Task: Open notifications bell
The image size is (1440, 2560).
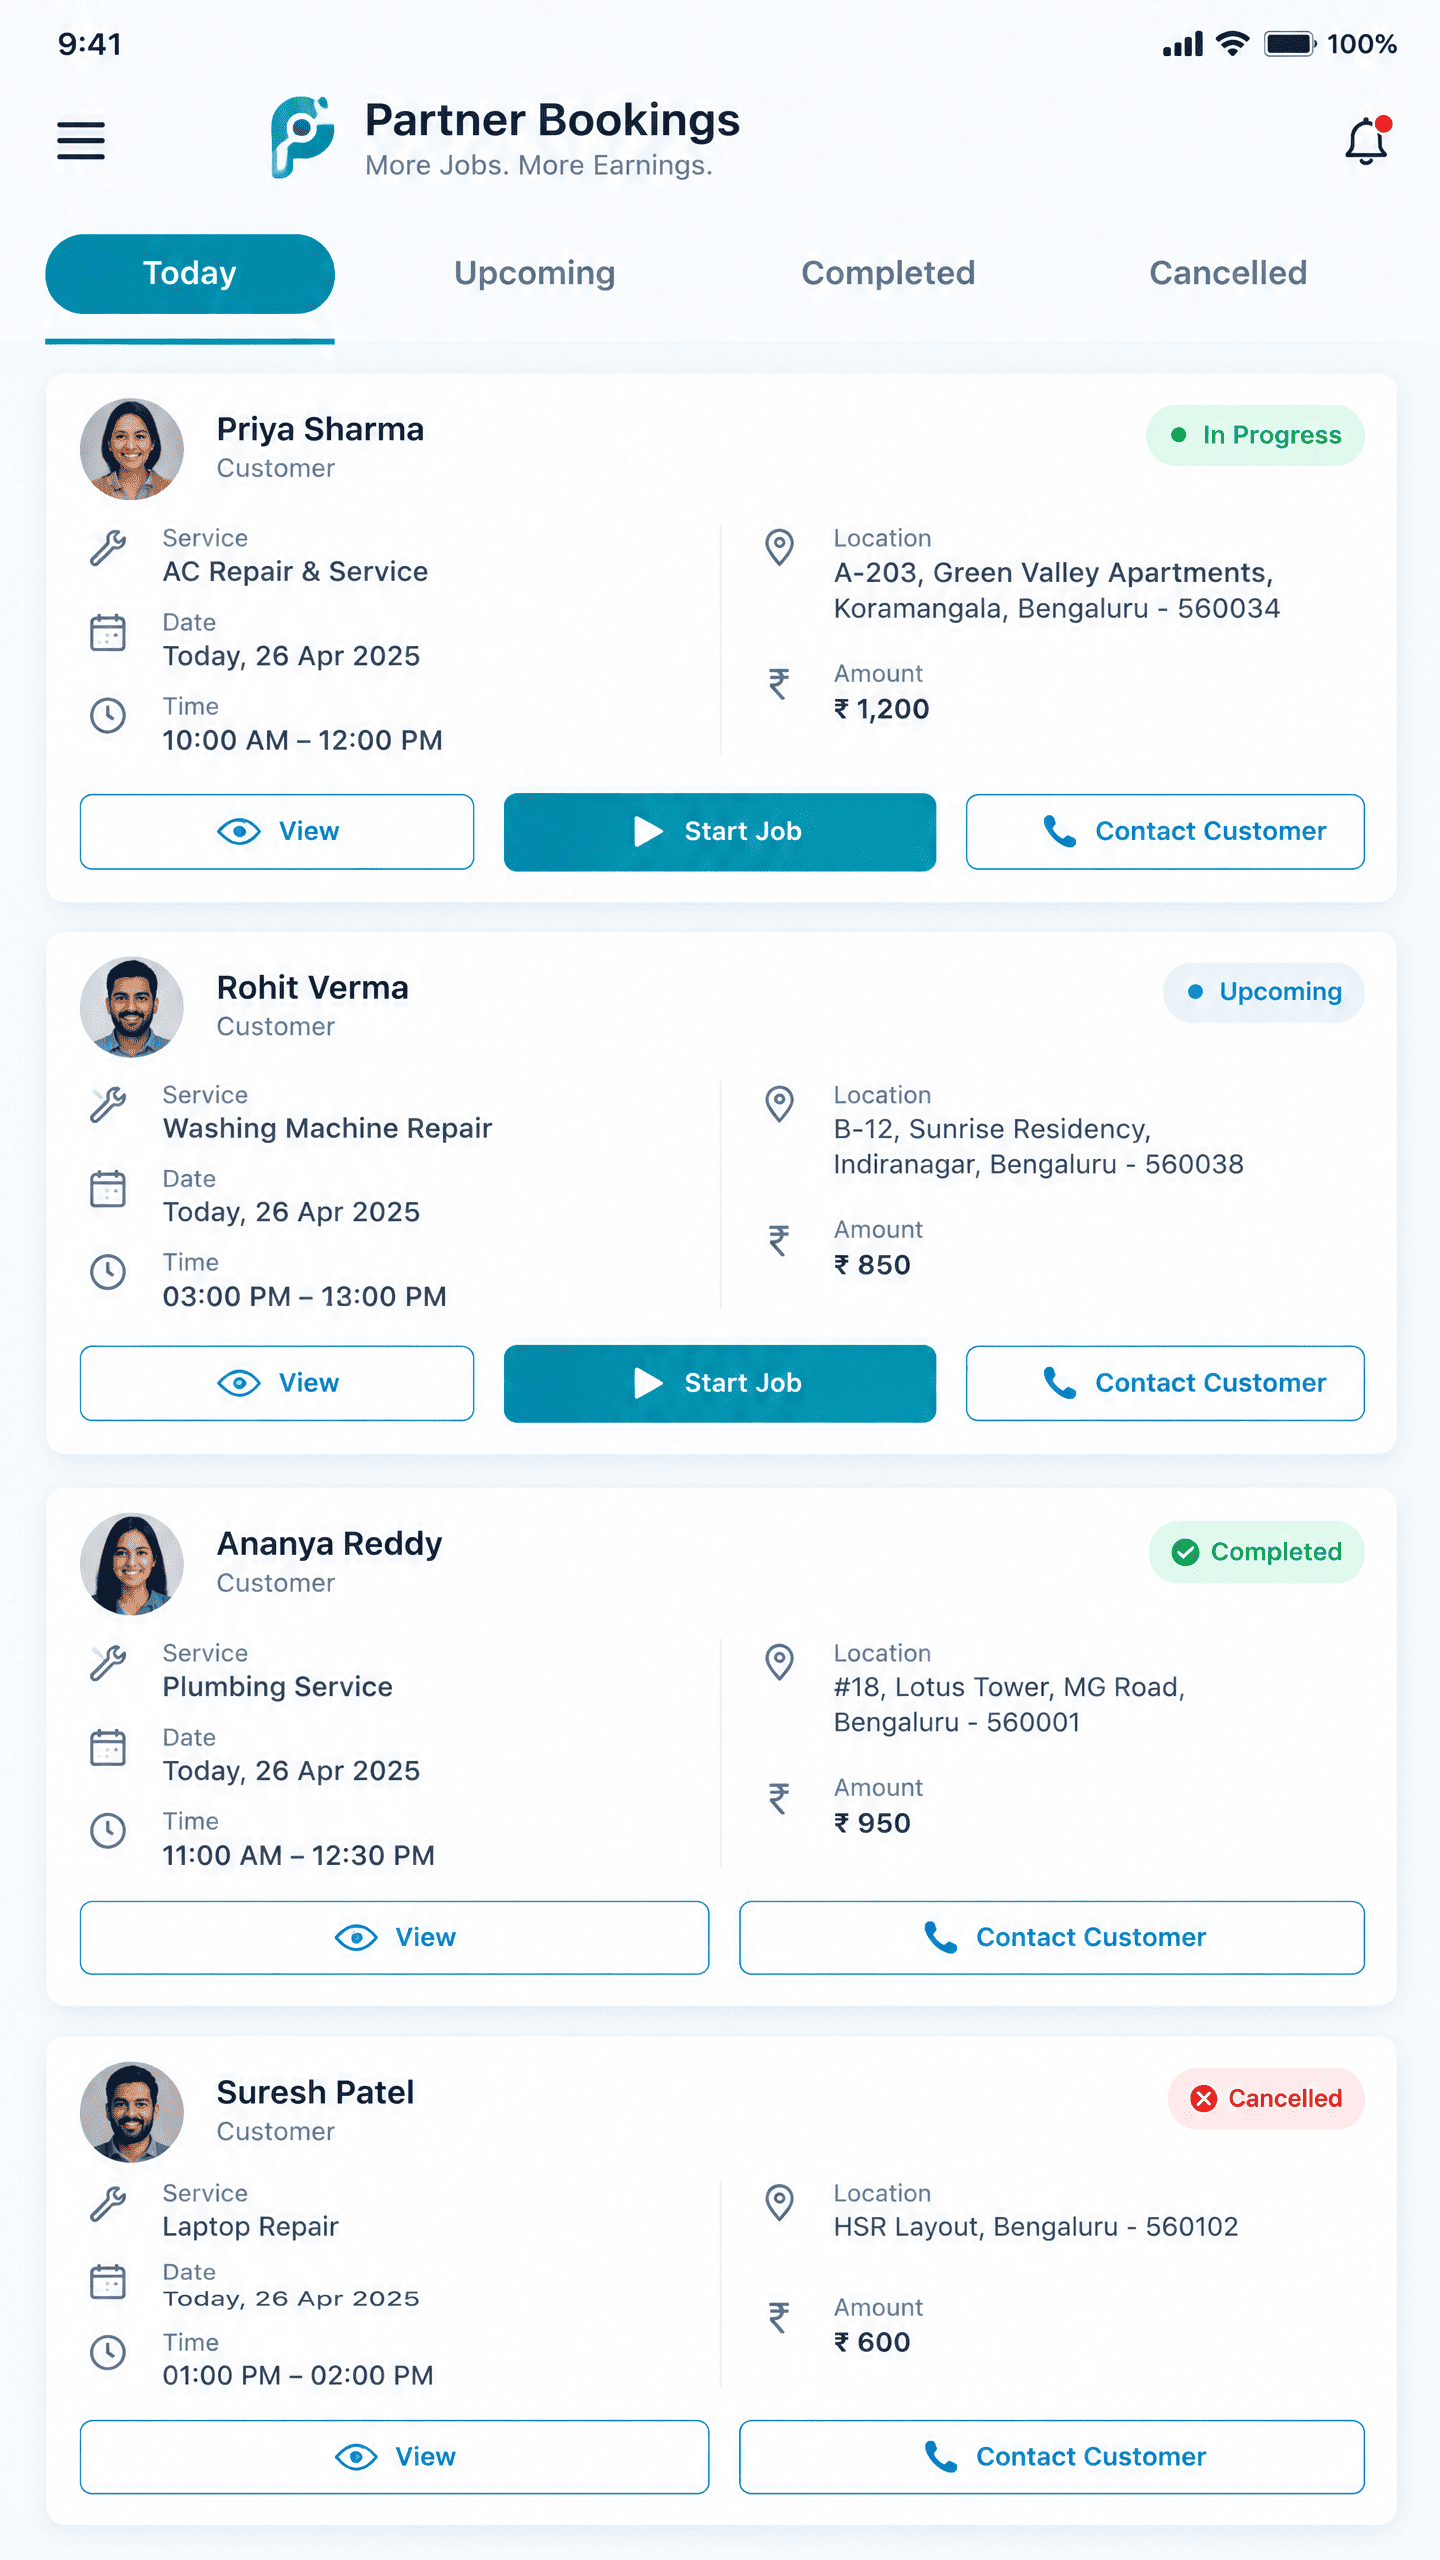Action: coord(1367,140)
